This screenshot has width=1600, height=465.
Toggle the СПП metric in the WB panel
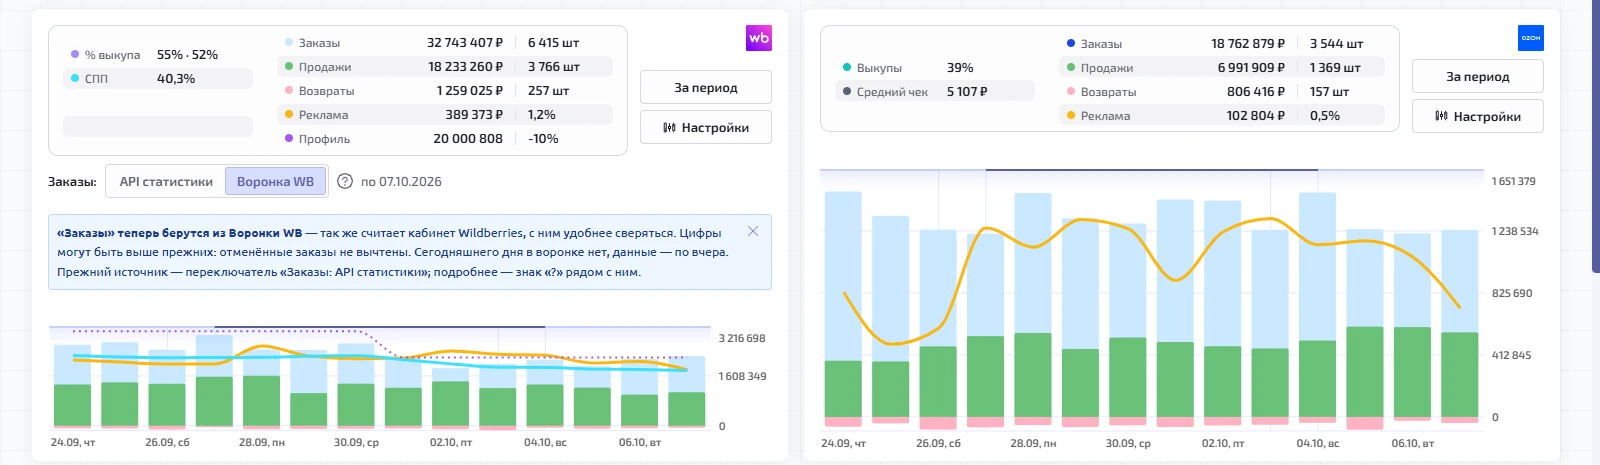coord(158,78)
